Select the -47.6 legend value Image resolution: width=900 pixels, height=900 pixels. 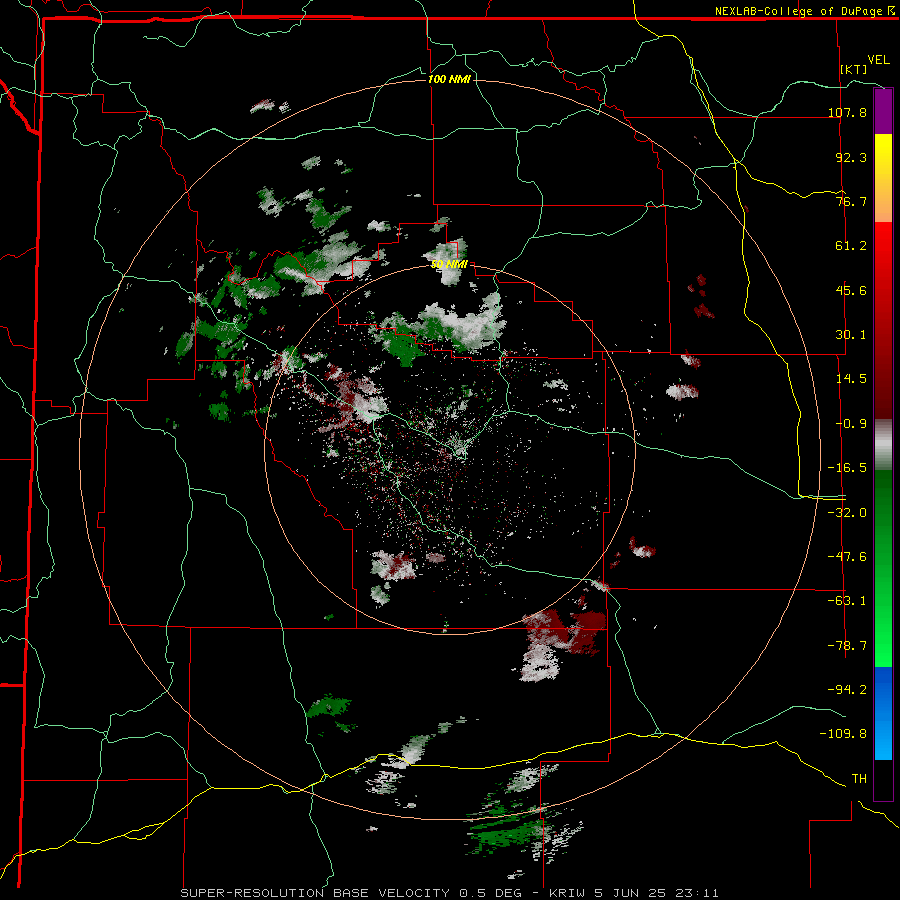[847, 557]
